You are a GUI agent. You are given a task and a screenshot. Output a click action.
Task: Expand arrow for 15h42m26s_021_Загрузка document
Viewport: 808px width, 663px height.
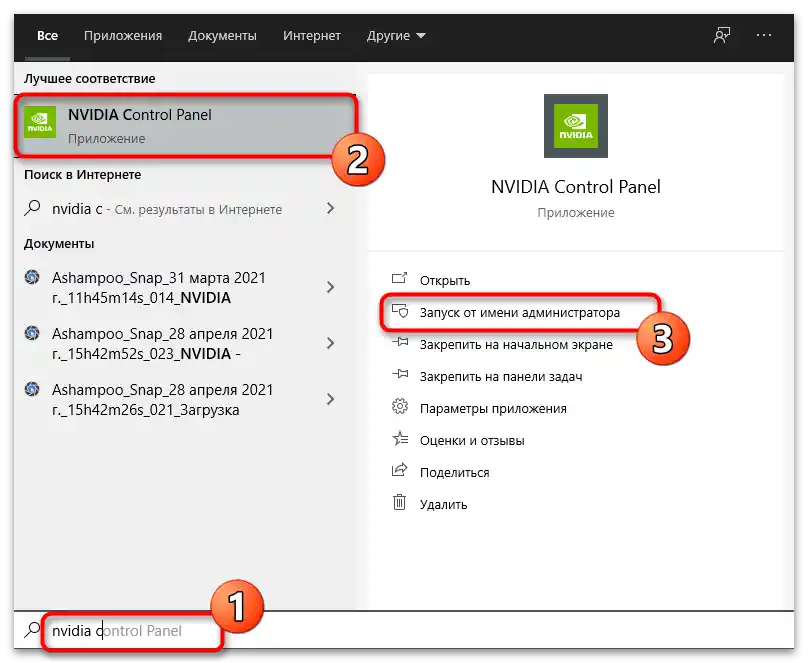331,399
